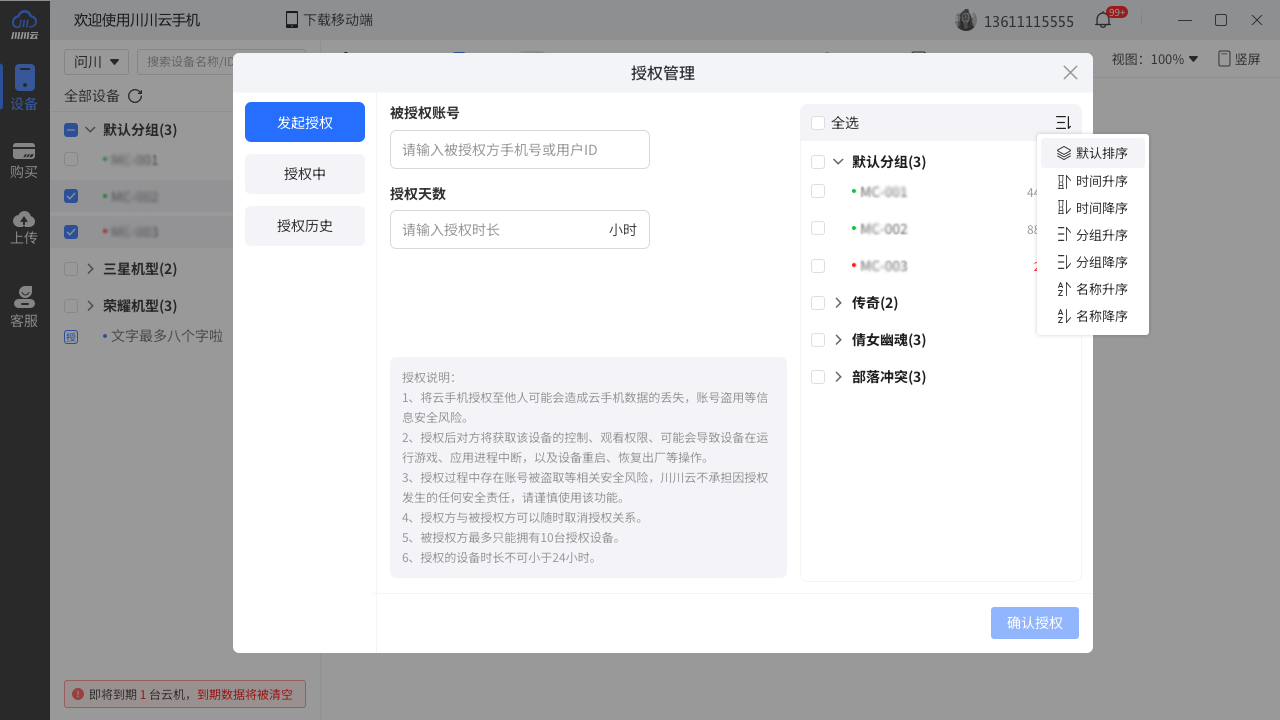The width and height of the screenshot is (1280, 720).
Task: Expand the 倩女幽魂(3) group
Action: [838, 340]
